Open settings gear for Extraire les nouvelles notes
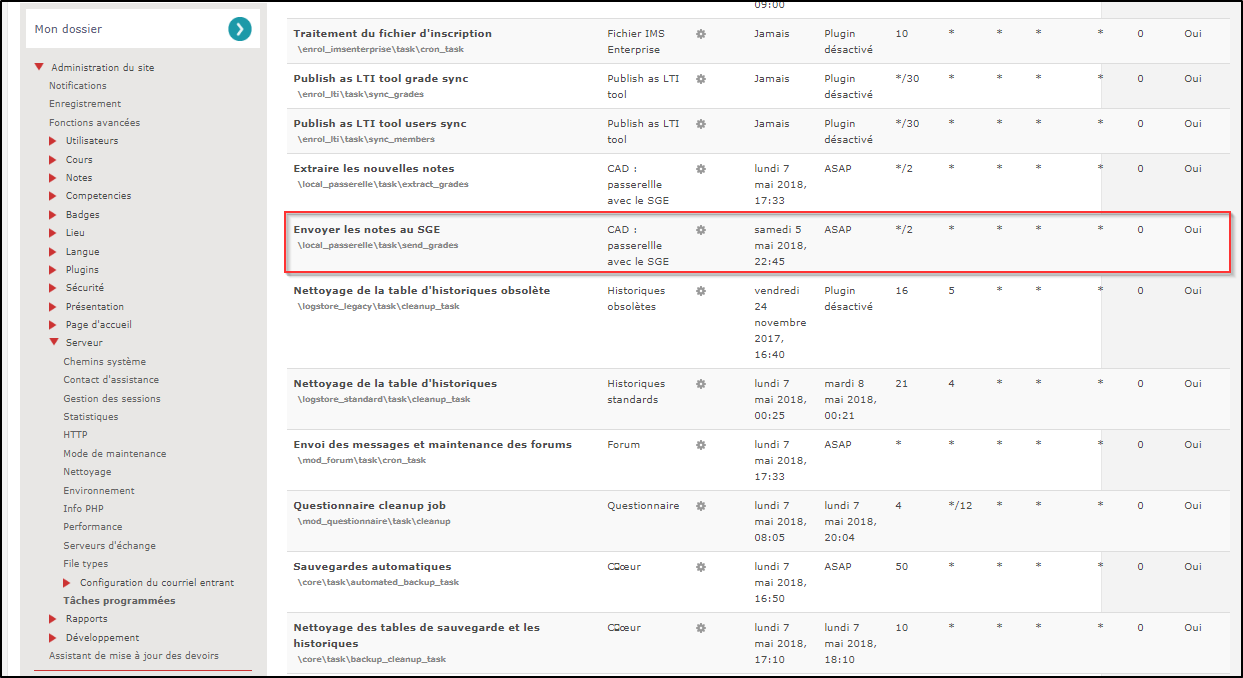 (x=701, y=169)
